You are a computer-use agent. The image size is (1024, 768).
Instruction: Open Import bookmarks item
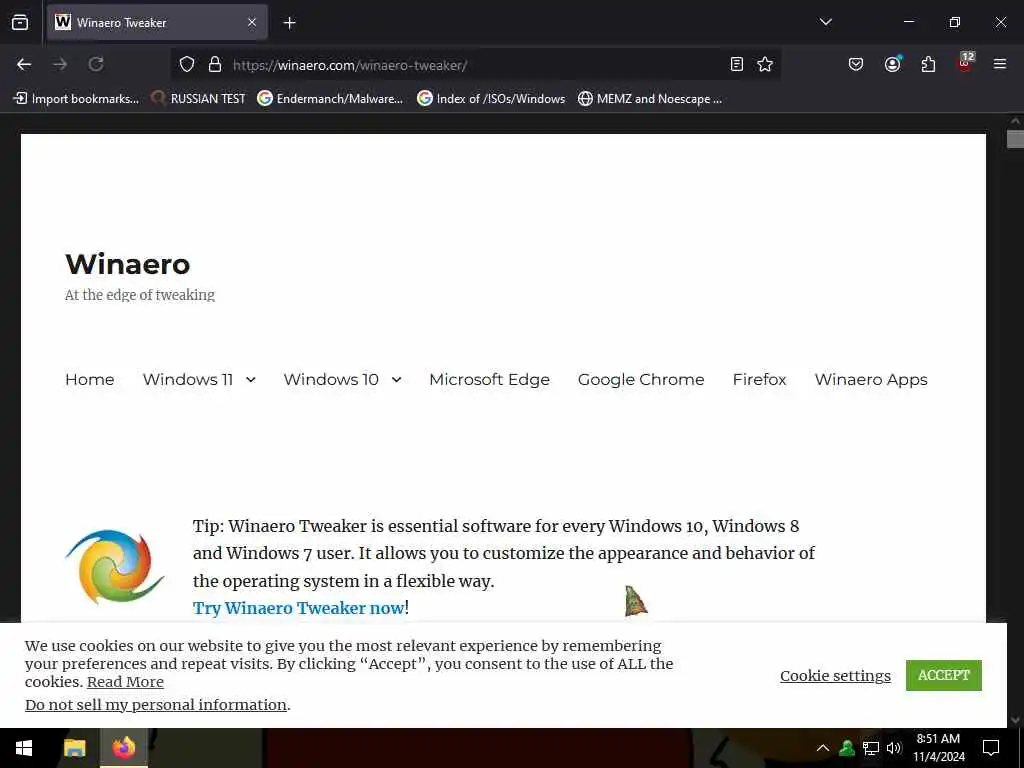point(76,99)
